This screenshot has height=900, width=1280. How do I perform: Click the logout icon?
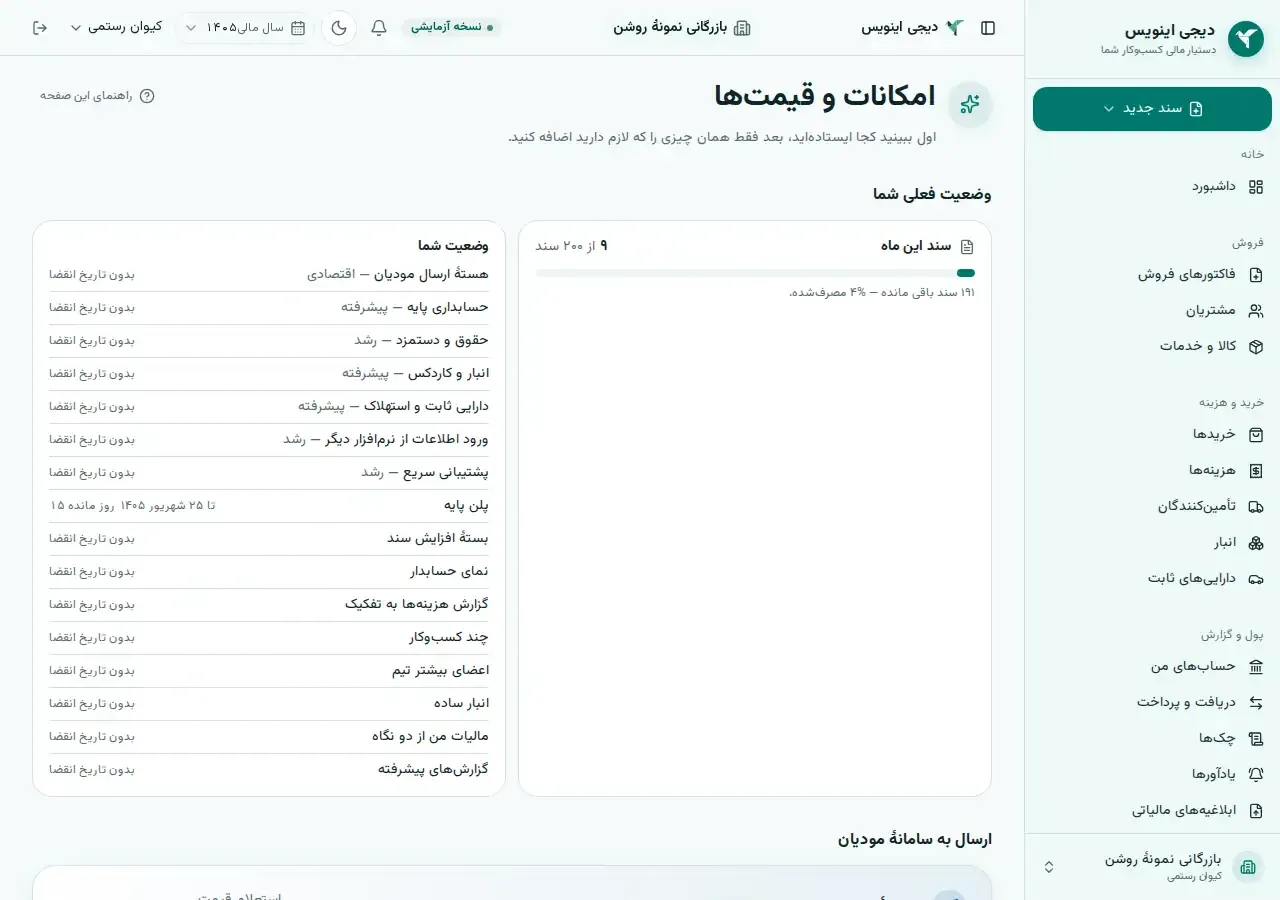point(40,28)
